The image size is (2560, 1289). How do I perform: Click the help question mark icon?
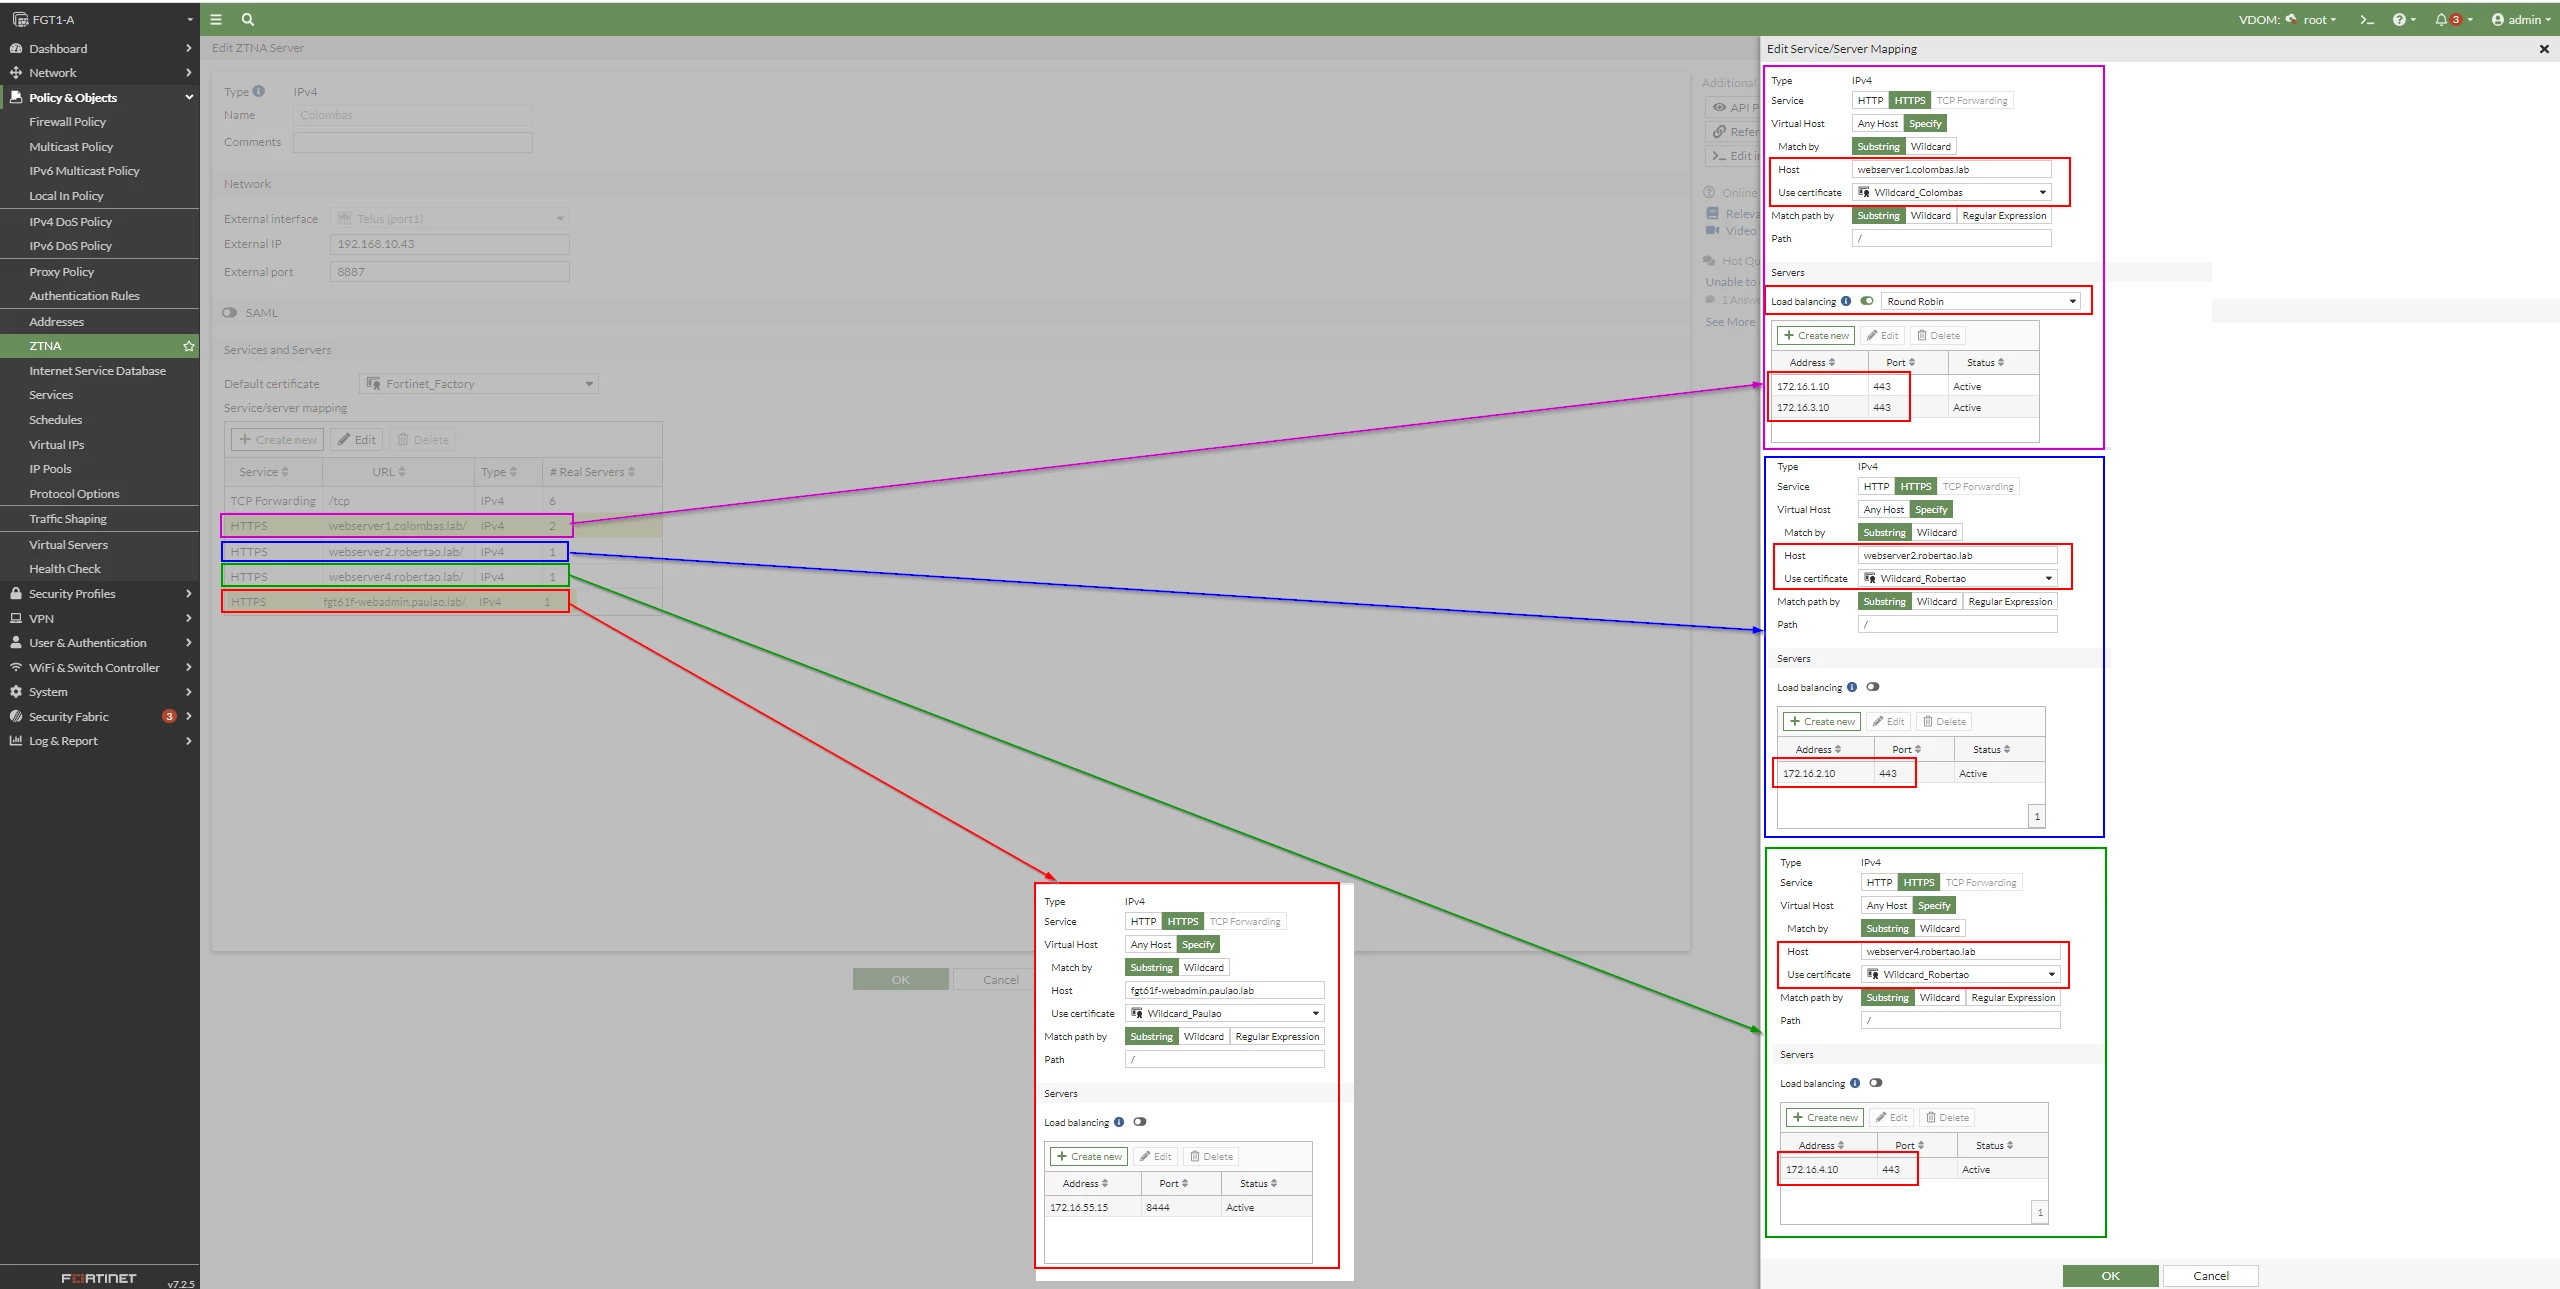[x=2398, y=20]
